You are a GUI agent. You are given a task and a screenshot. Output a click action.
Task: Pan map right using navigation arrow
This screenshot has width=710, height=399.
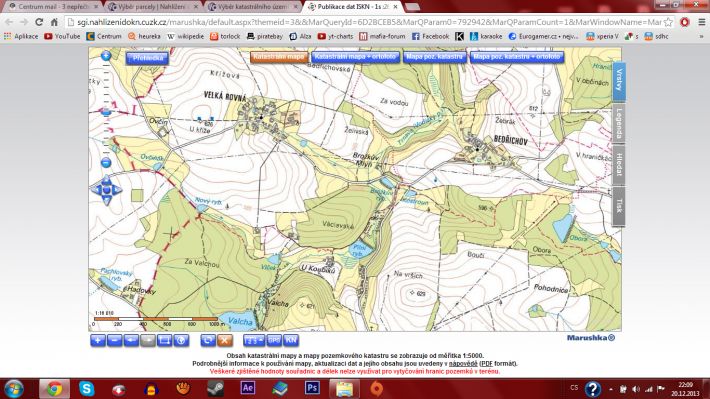pos(117,190)
